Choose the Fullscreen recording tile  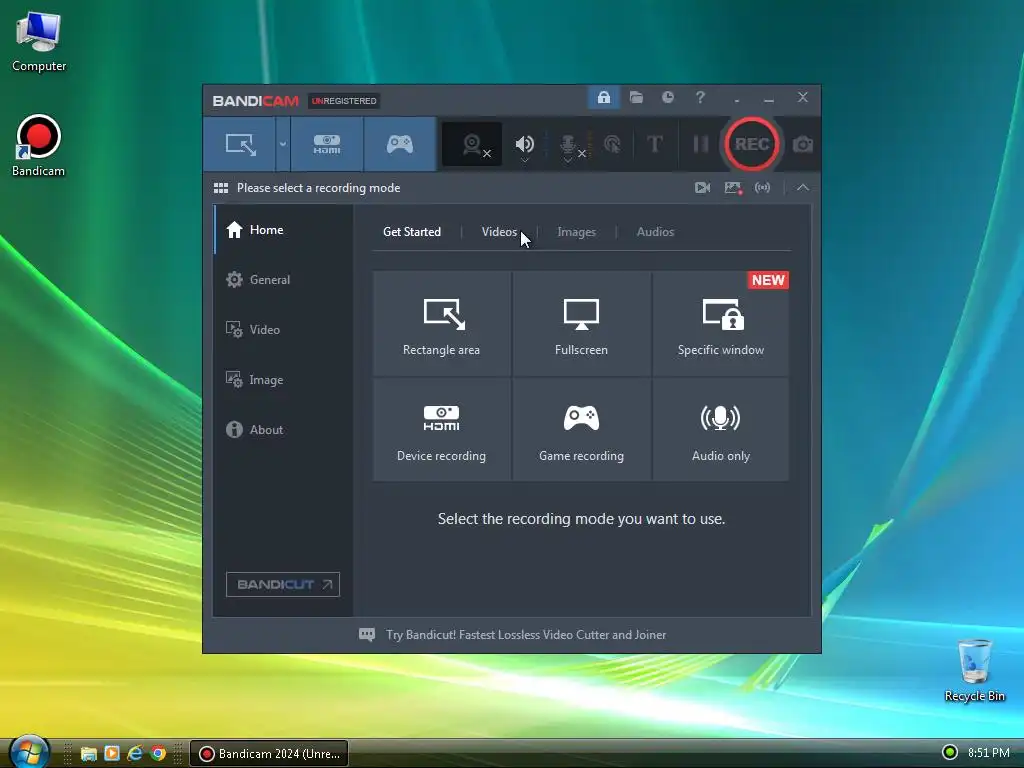(581, 324)
